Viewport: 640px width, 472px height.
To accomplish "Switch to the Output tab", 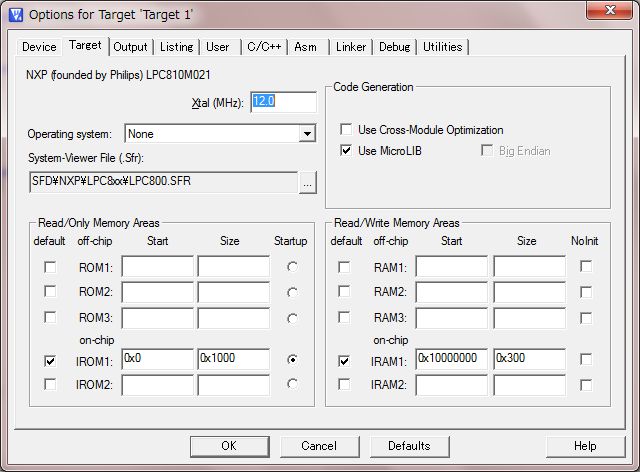I will coord(130,47).
